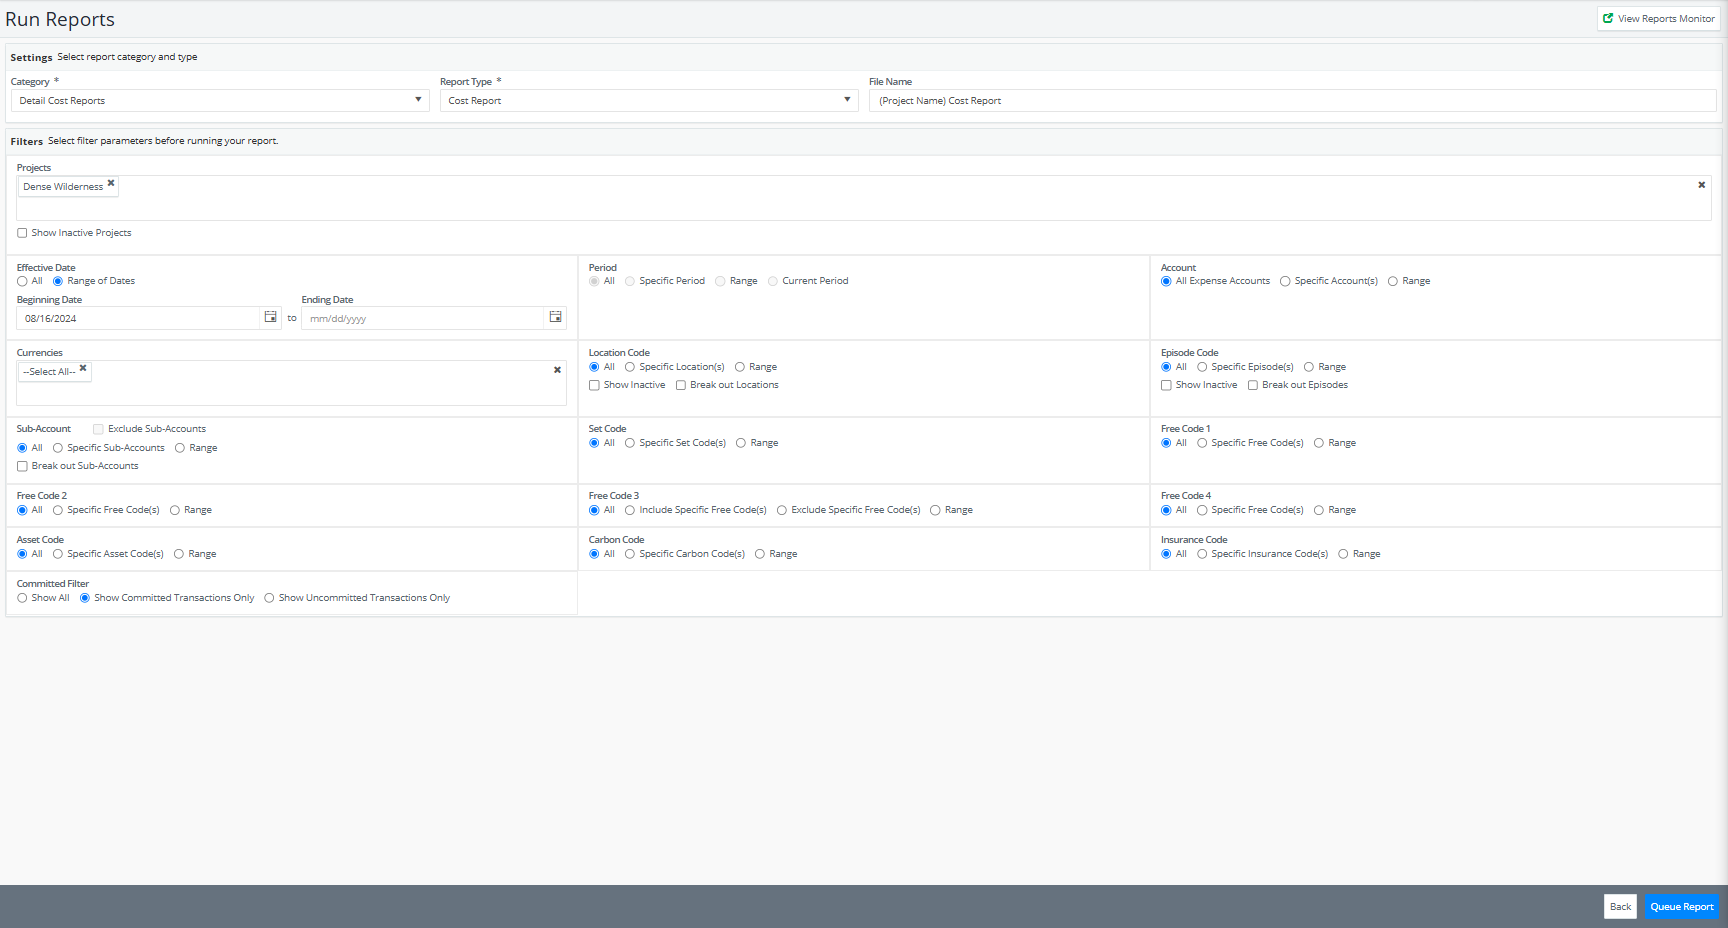1728x928 pixels.
Task: Choose Specific Free Code(s) under Free Code 4
Action: click(x=1202, y=510)
